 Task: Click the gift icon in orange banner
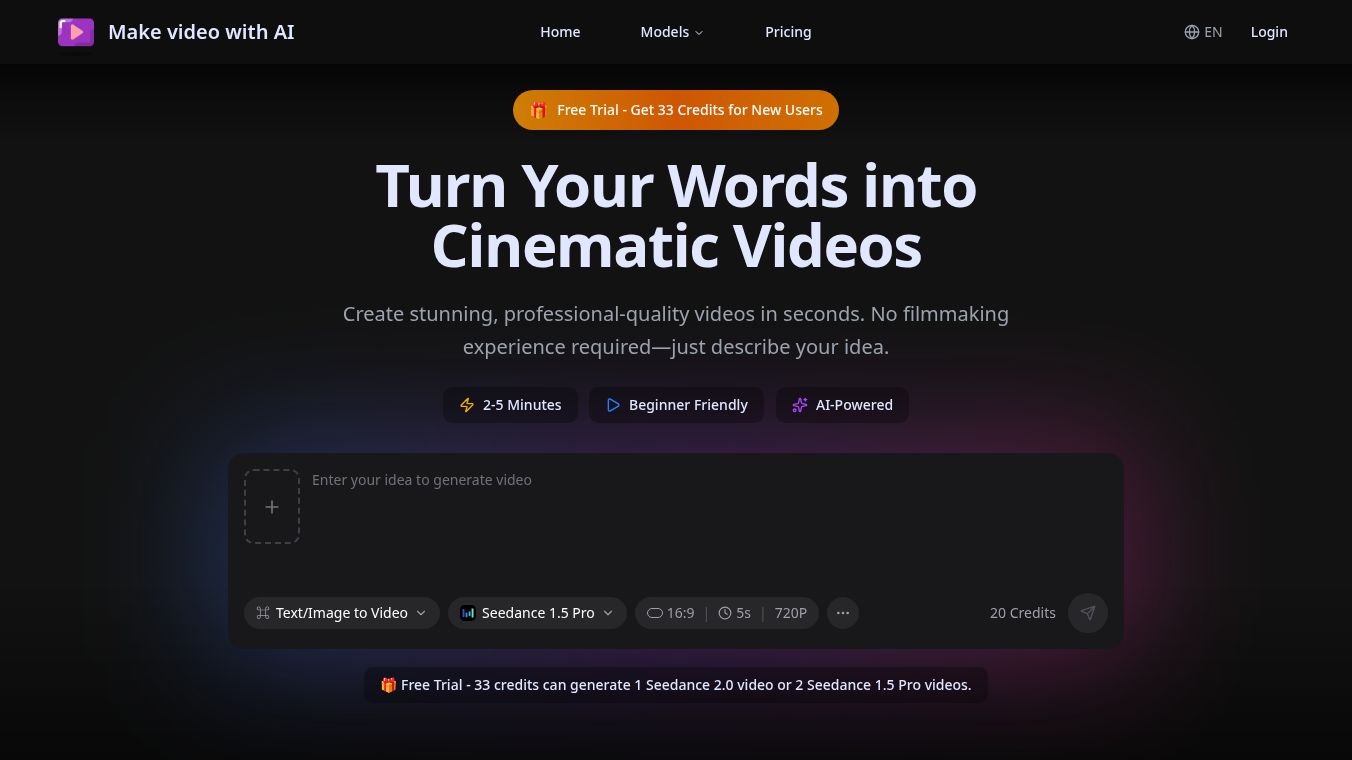(538, 110)
